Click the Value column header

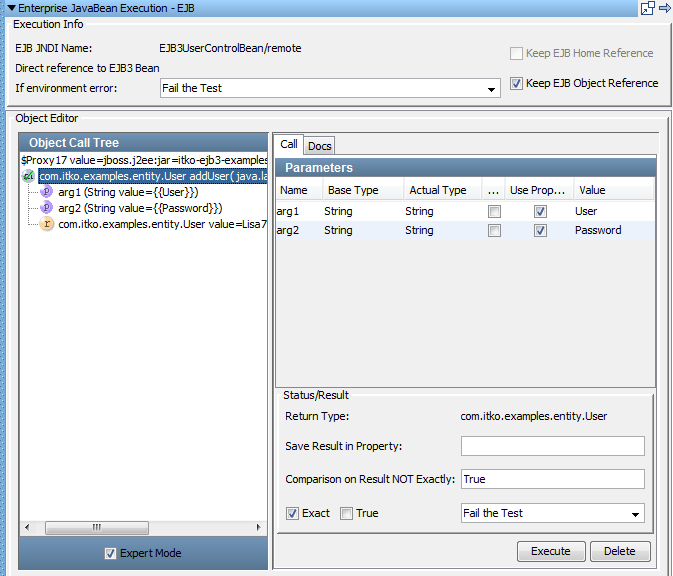click(614, 190)
